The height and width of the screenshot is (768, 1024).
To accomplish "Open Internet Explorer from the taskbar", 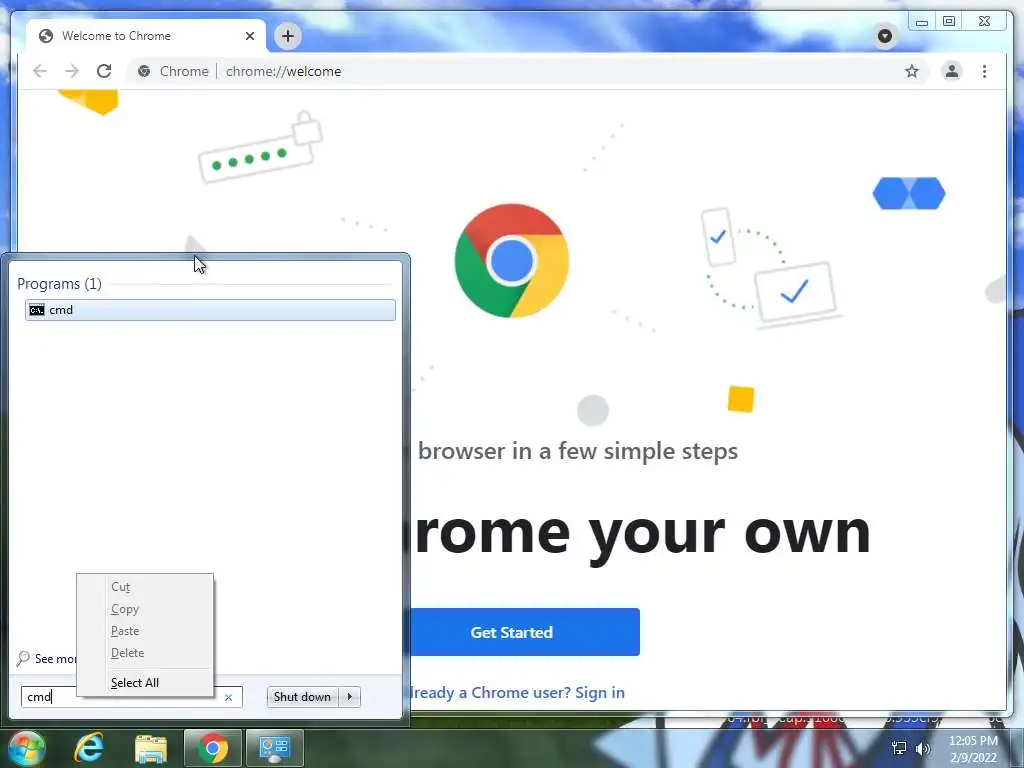I will click(89, 748).
